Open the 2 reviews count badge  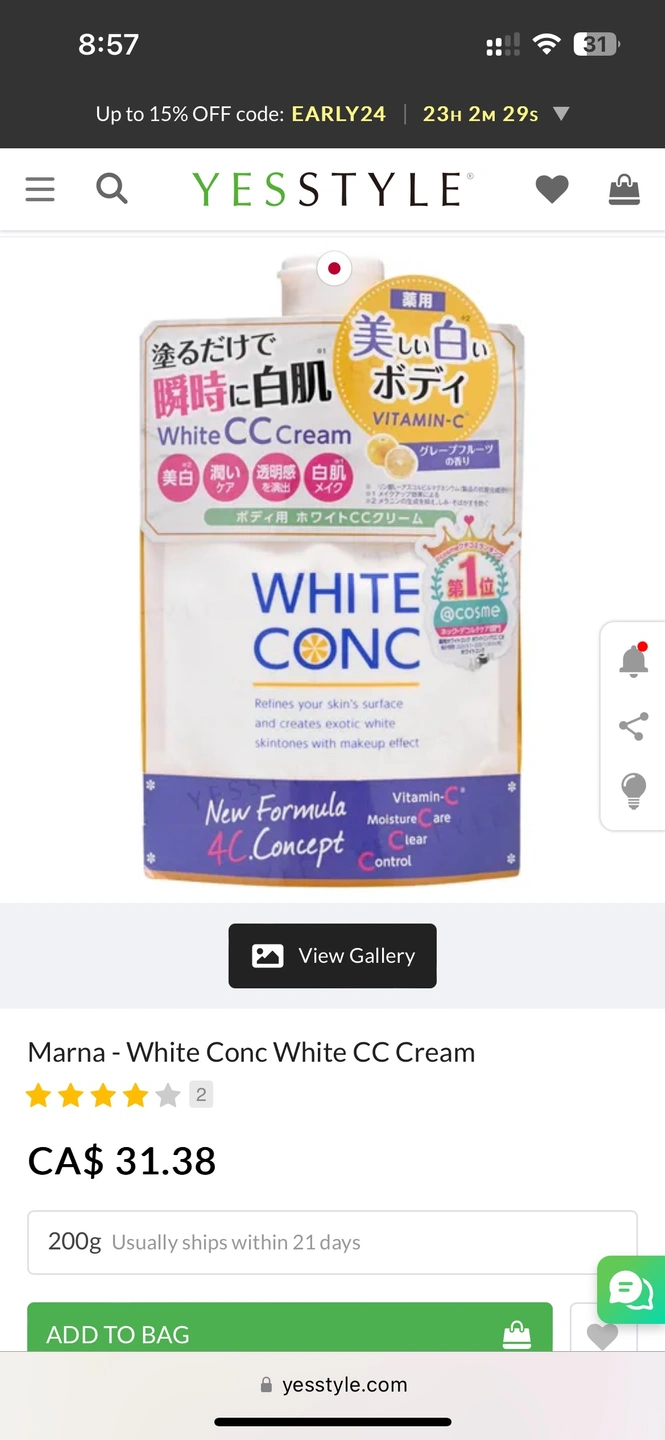pos(201,1095)
